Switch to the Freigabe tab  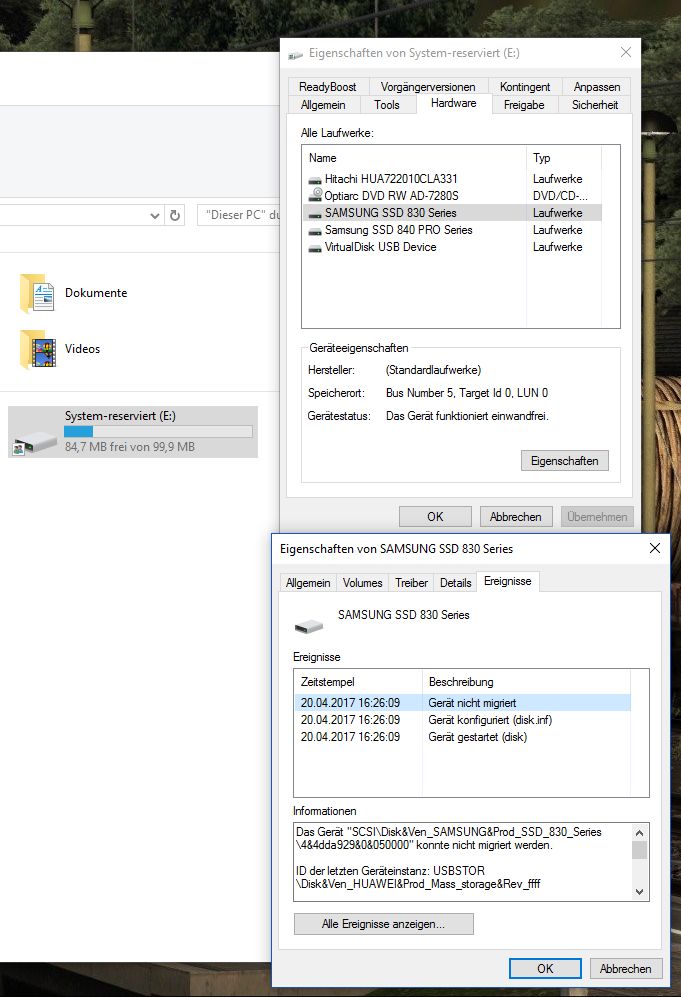(524, 105)
